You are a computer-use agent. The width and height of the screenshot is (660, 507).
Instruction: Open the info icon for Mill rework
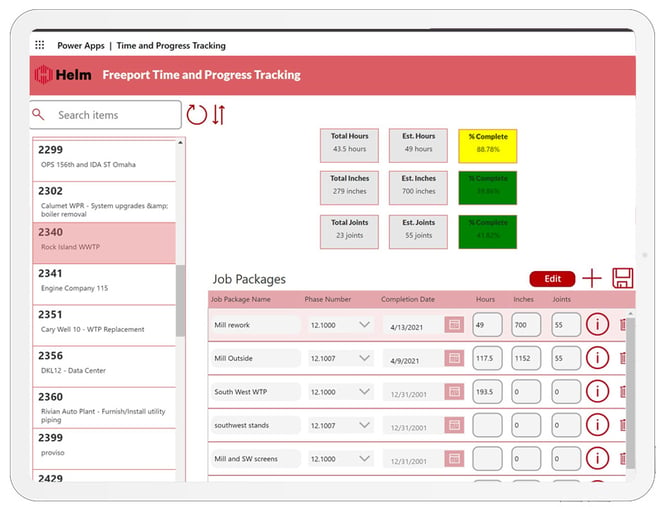point(597,324)
